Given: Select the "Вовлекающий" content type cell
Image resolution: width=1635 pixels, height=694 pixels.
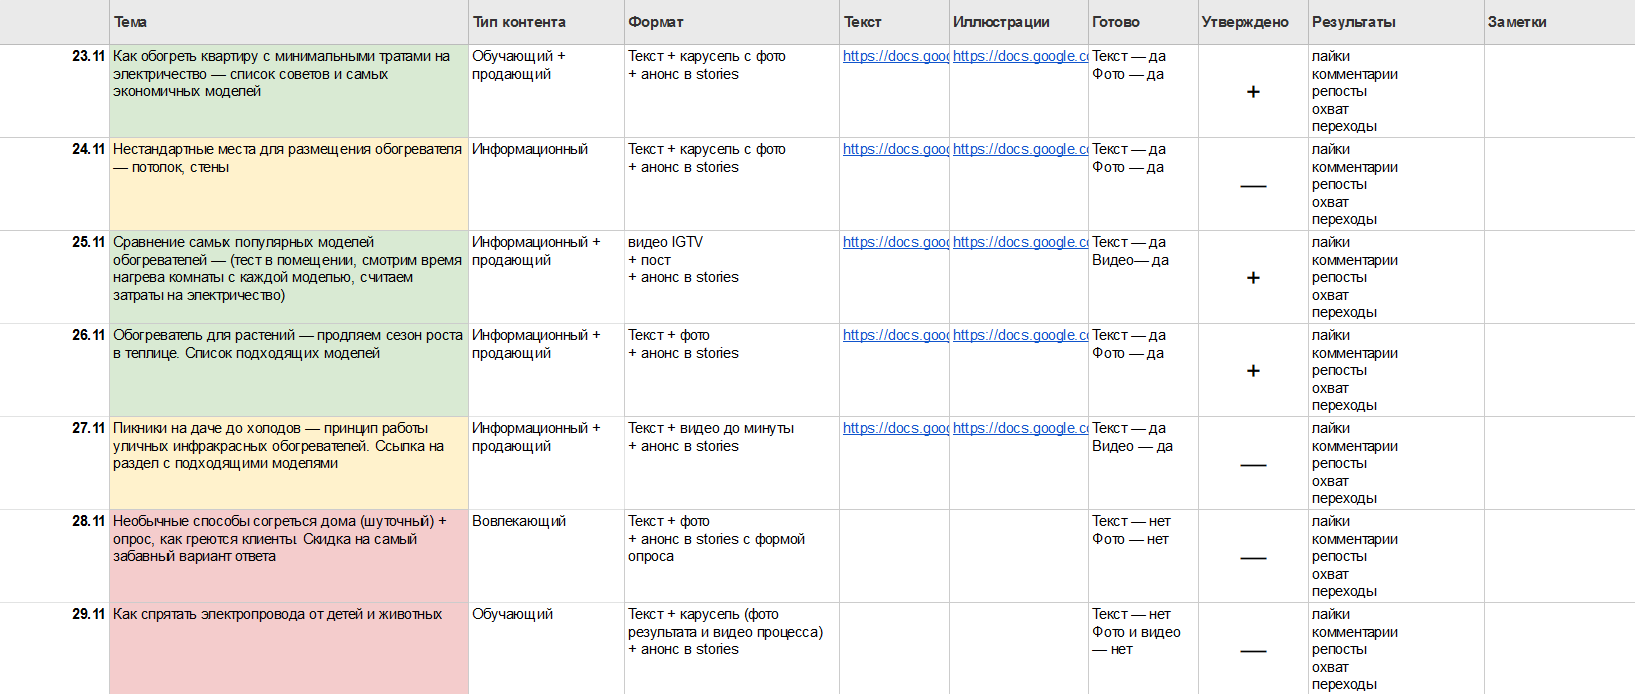Looking at the screenshot, I should point(546,556).
